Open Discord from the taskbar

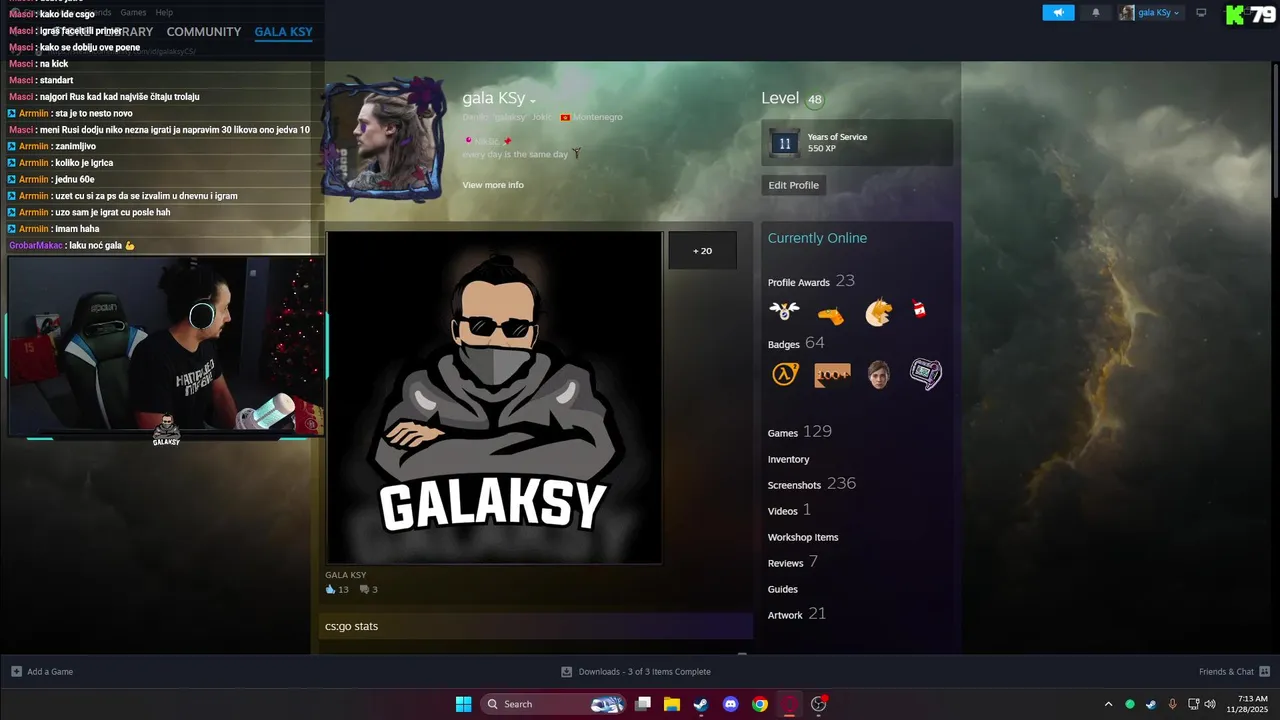[730, 704]
